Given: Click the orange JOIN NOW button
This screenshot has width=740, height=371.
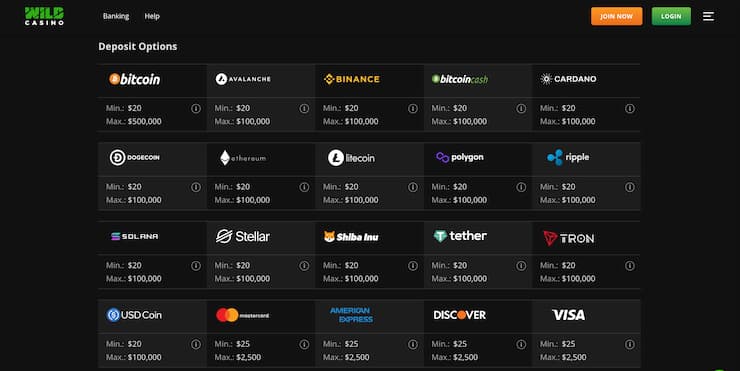Looking at the screenshot, I should click(x=616, y=16).
